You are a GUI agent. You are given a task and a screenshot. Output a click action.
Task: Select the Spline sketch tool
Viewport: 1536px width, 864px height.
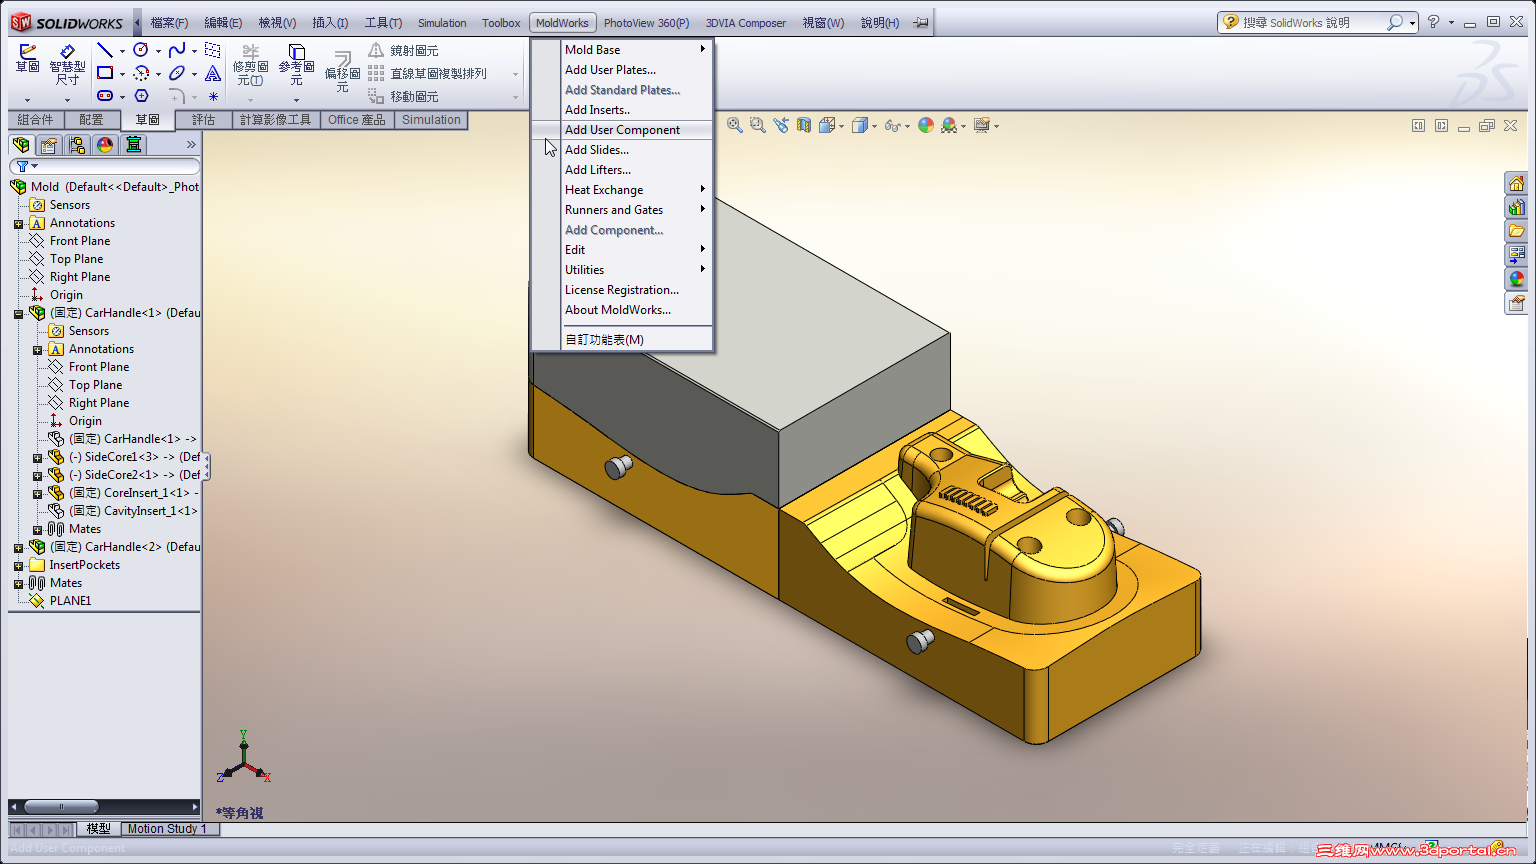click(x=177, y=50)
